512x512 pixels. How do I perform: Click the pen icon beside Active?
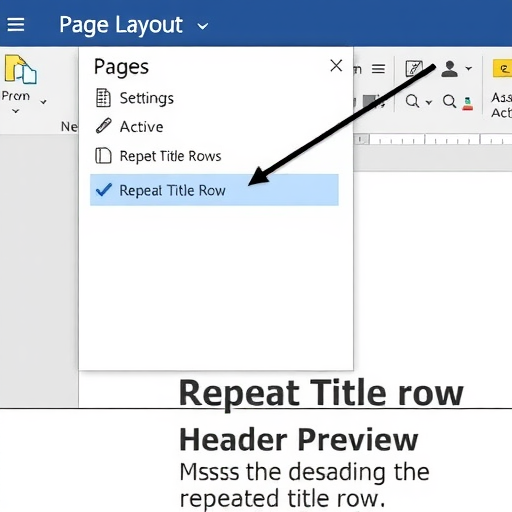point(104,126)
